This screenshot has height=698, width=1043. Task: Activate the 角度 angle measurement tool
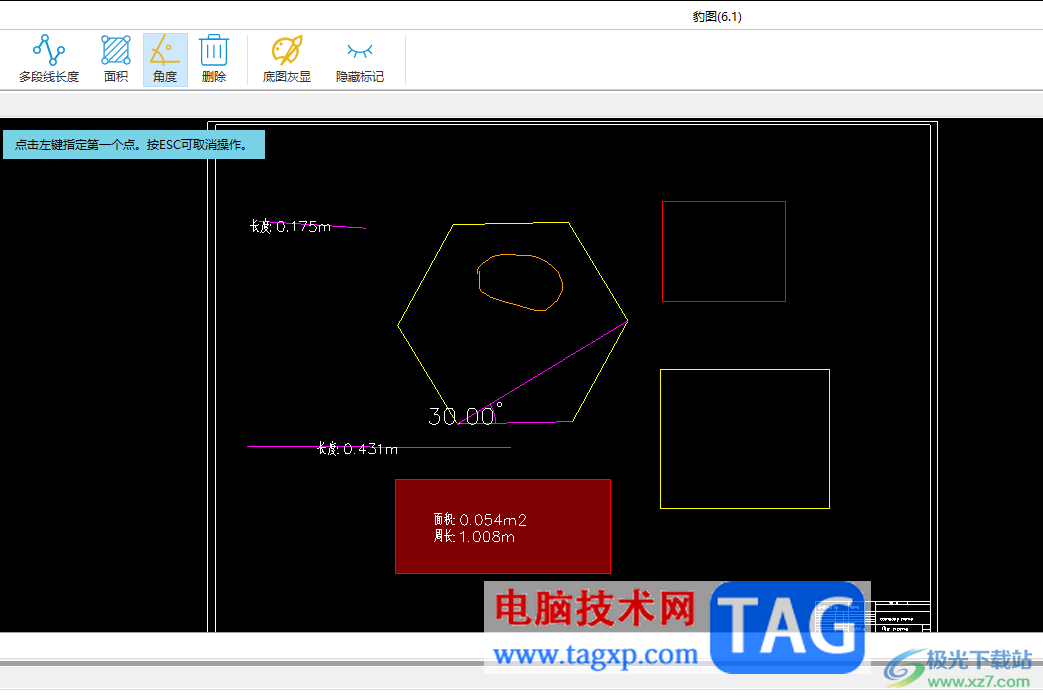pyautogui.click(x=165, y=59)
